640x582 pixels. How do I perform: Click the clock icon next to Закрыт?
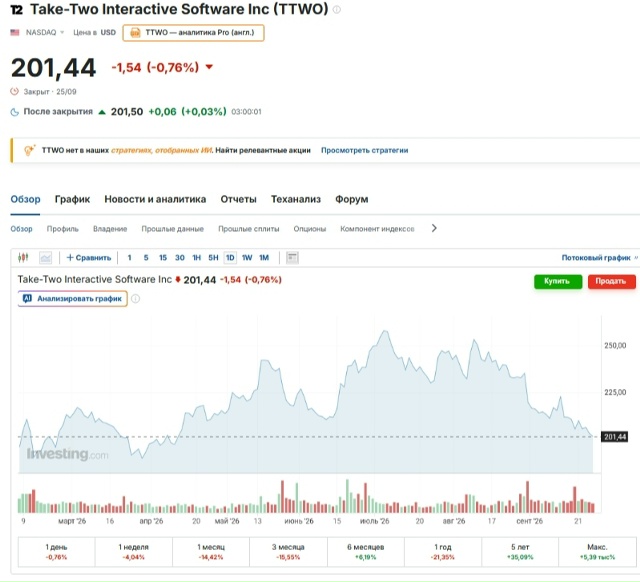(x=15, y=91)
